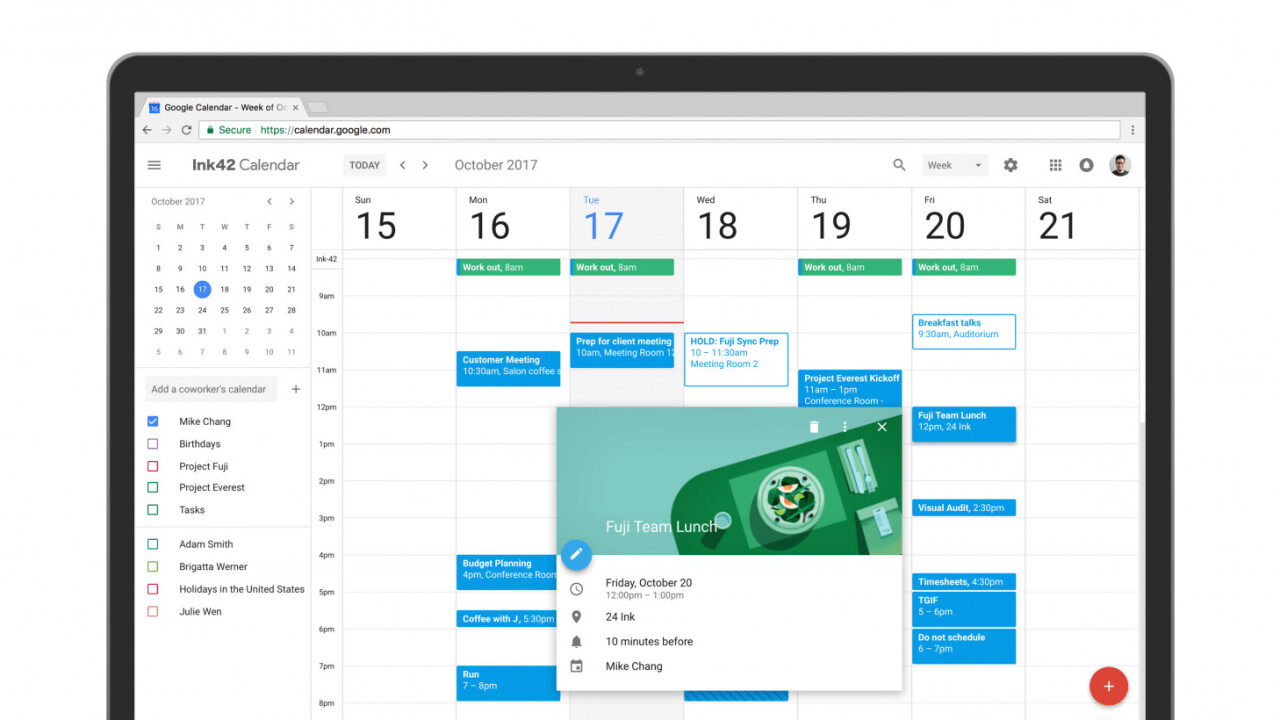Image resolution: width=1280 pixels, height=720 pixels.
Task: Enable the Birthdays calendar checkbox
Action: 153,444
